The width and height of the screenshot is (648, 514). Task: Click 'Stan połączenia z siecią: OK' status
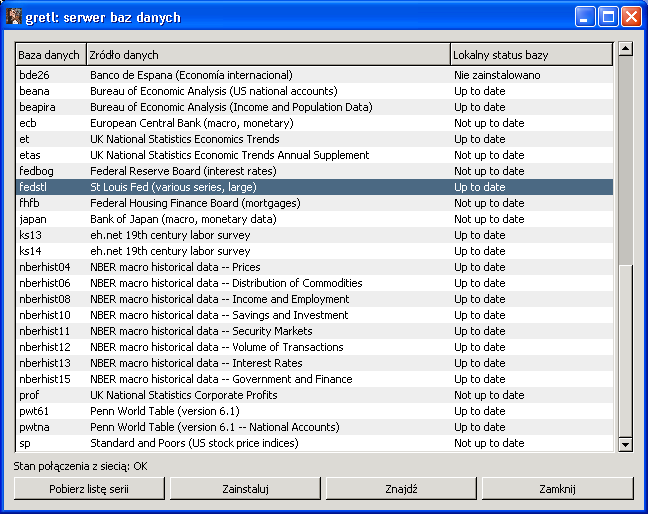[80, 466]
